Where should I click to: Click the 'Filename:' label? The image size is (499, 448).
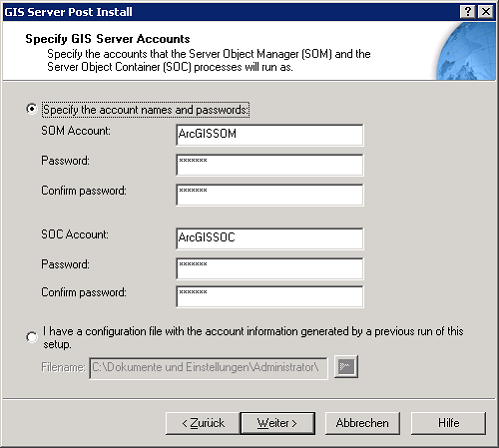(x=63, y=367)
